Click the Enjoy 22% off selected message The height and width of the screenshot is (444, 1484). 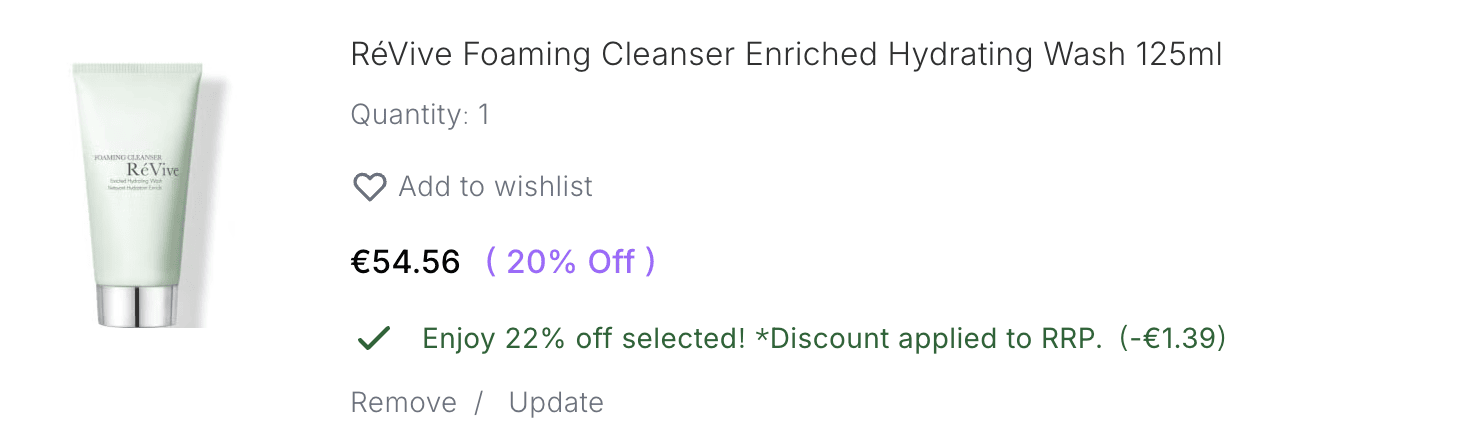coord(584,339)
